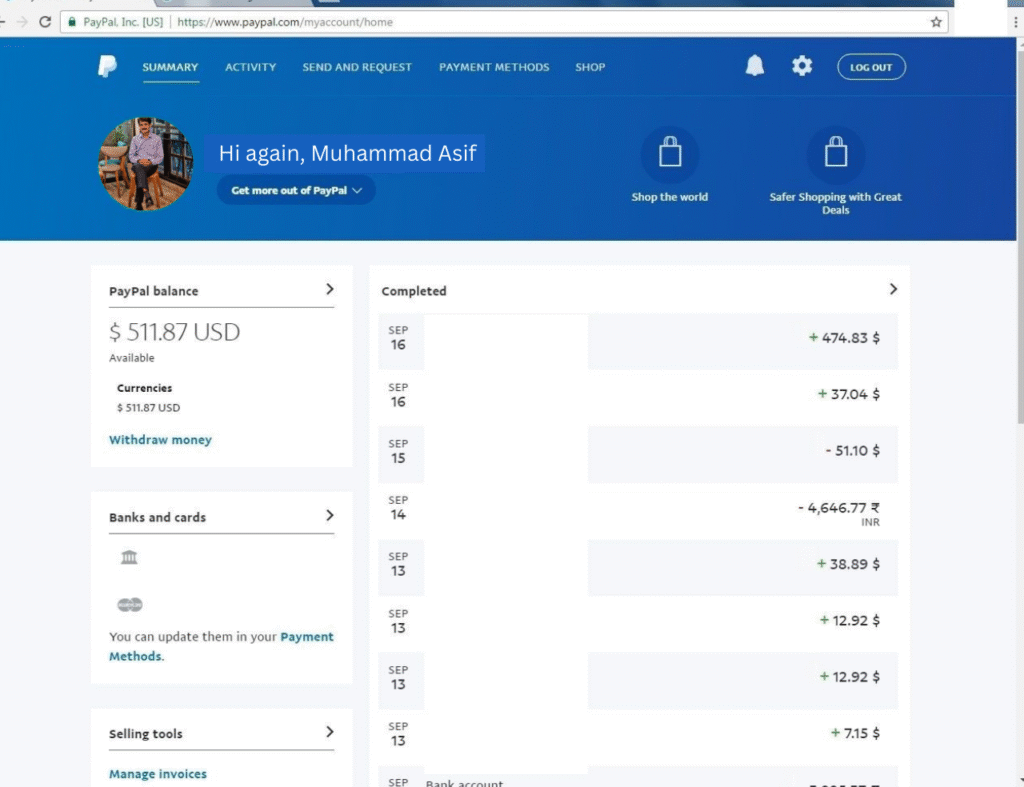Viewport: 1024px width, 787px height.
Task: Go to Send and Request tab
Action: [357, 67]
